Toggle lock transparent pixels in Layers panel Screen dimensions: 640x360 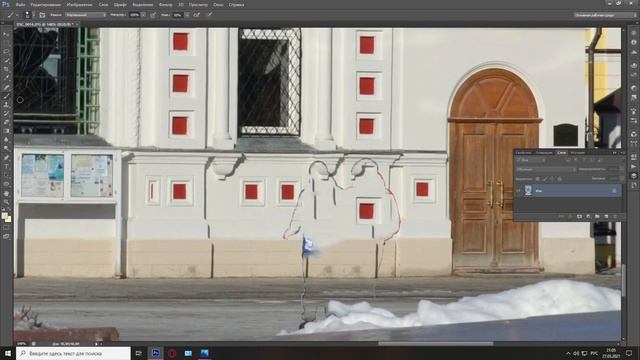[x=538, y=179]
